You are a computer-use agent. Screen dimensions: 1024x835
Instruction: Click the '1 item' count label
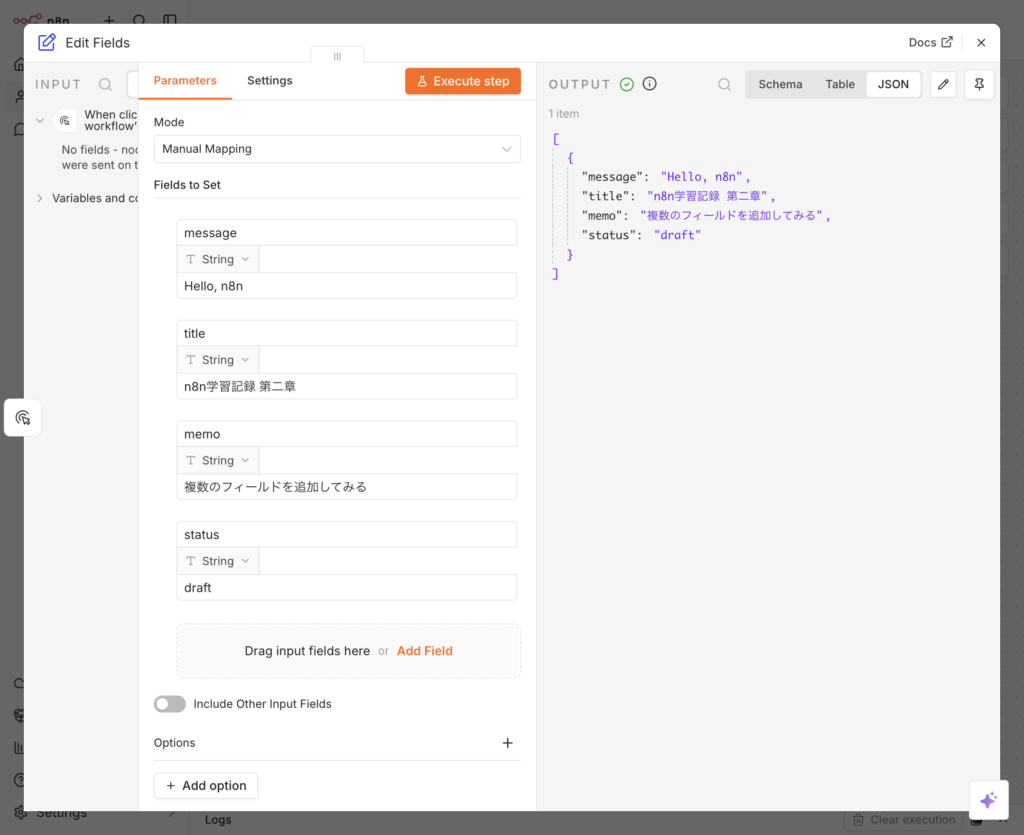pyautogui.click(x=564, y=114)
